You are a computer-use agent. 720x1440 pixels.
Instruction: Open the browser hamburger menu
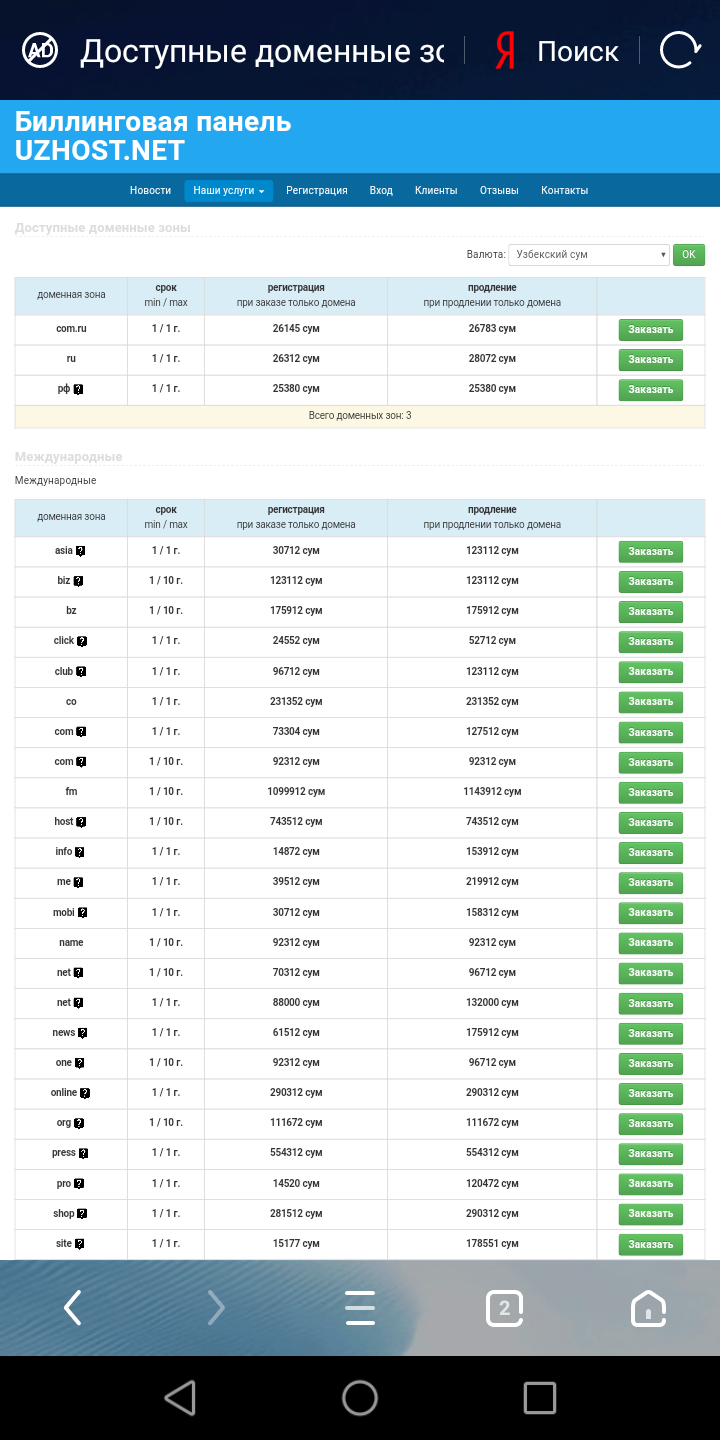[x=359, y=1307]
